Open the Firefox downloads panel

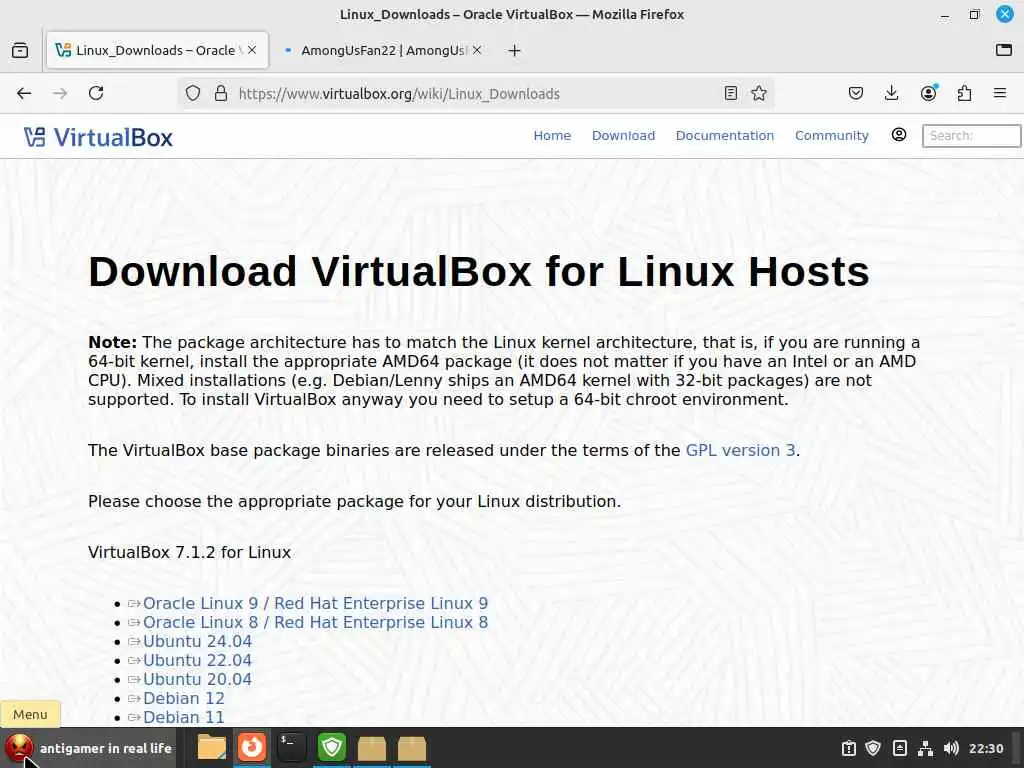(891, 93)
